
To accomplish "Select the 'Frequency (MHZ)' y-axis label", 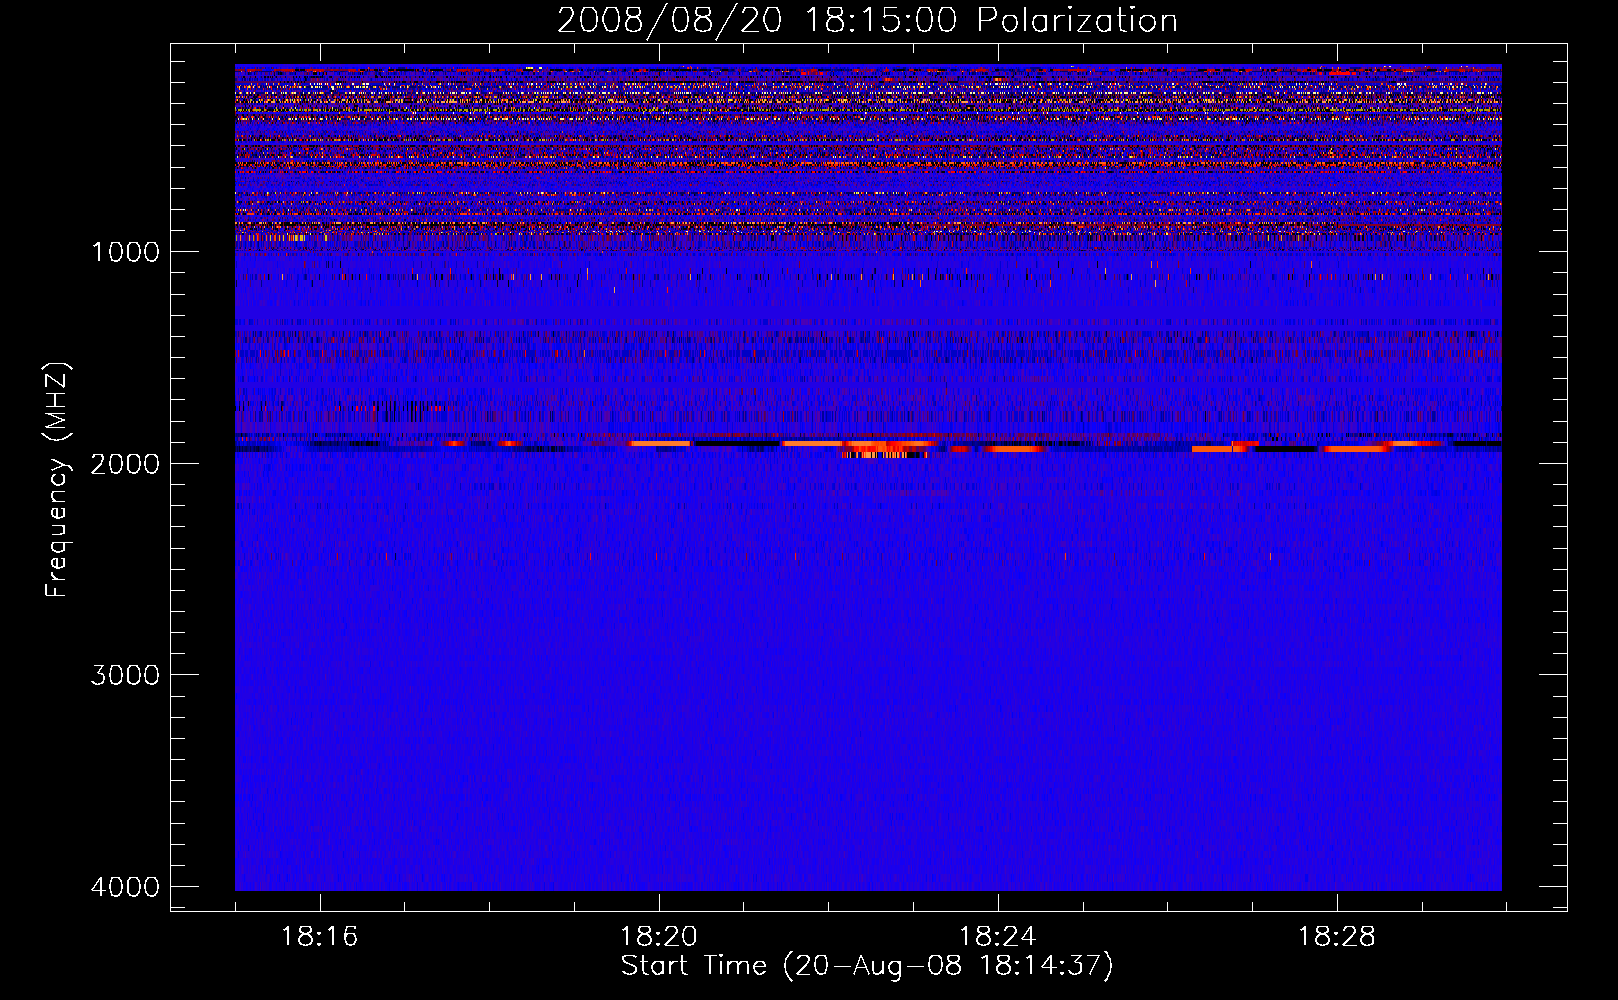I will (x=57, y=480).
